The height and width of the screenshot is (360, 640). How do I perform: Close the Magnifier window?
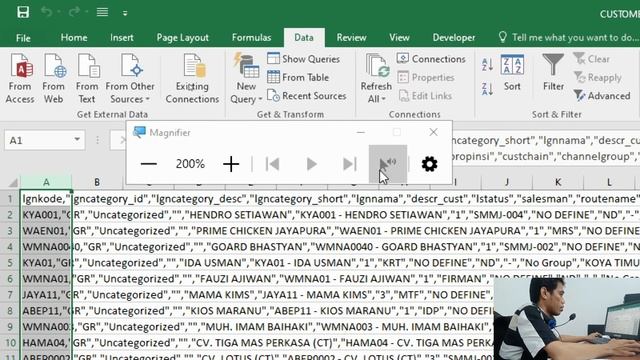(433, 132)
